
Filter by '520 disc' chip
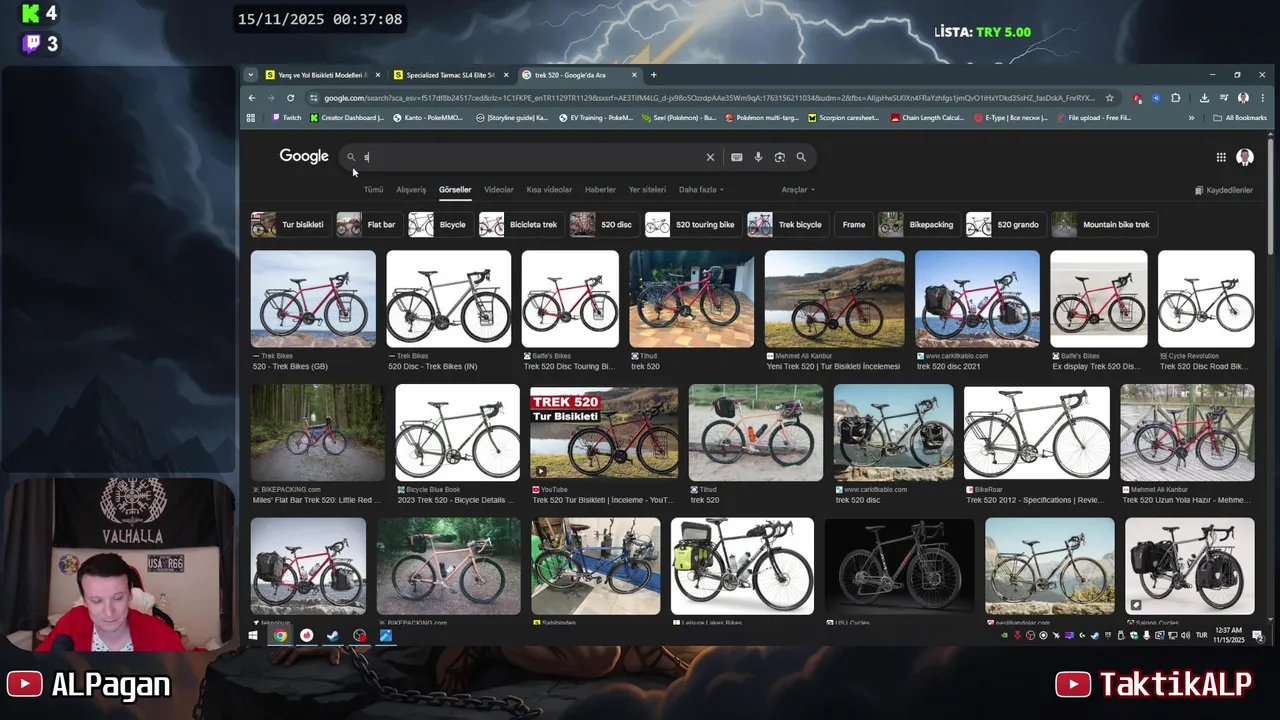tap(603, 225)
